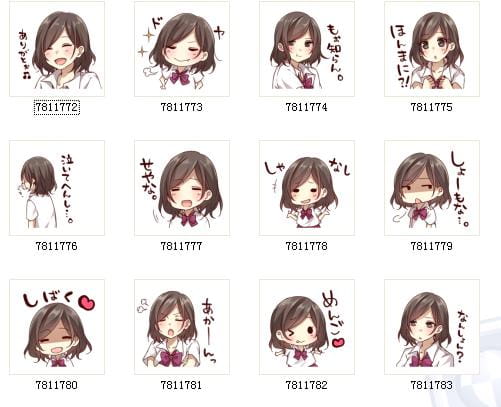Click the 7811774 file name

coord(307,107)
